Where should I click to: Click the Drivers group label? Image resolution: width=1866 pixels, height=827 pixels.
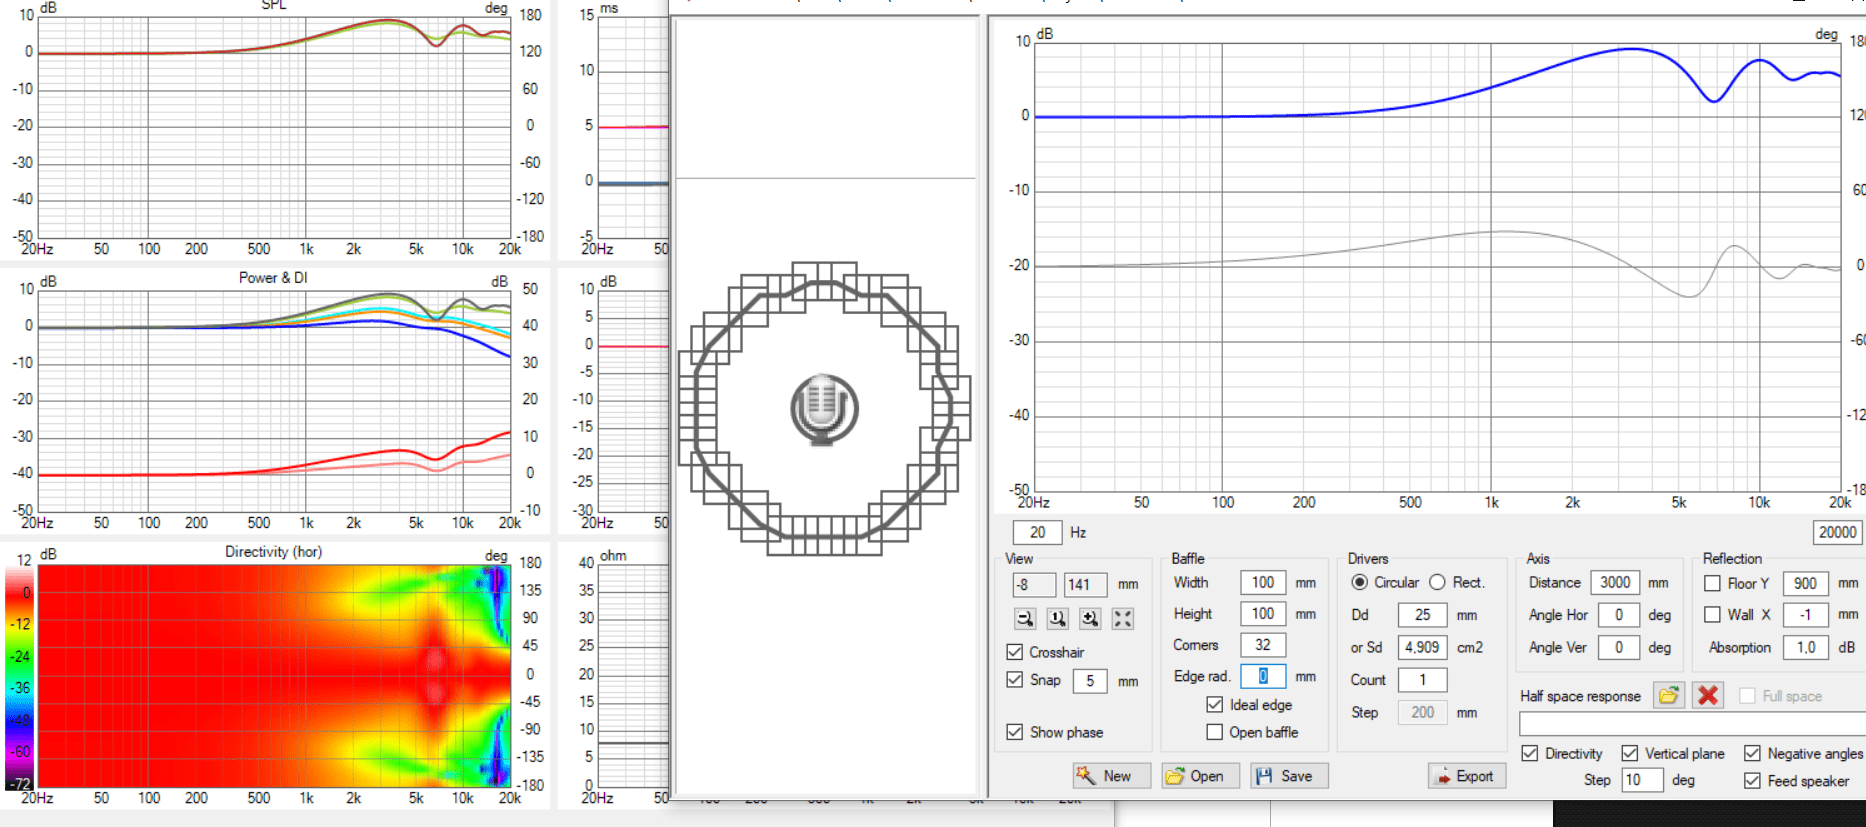coord(1368,558)
